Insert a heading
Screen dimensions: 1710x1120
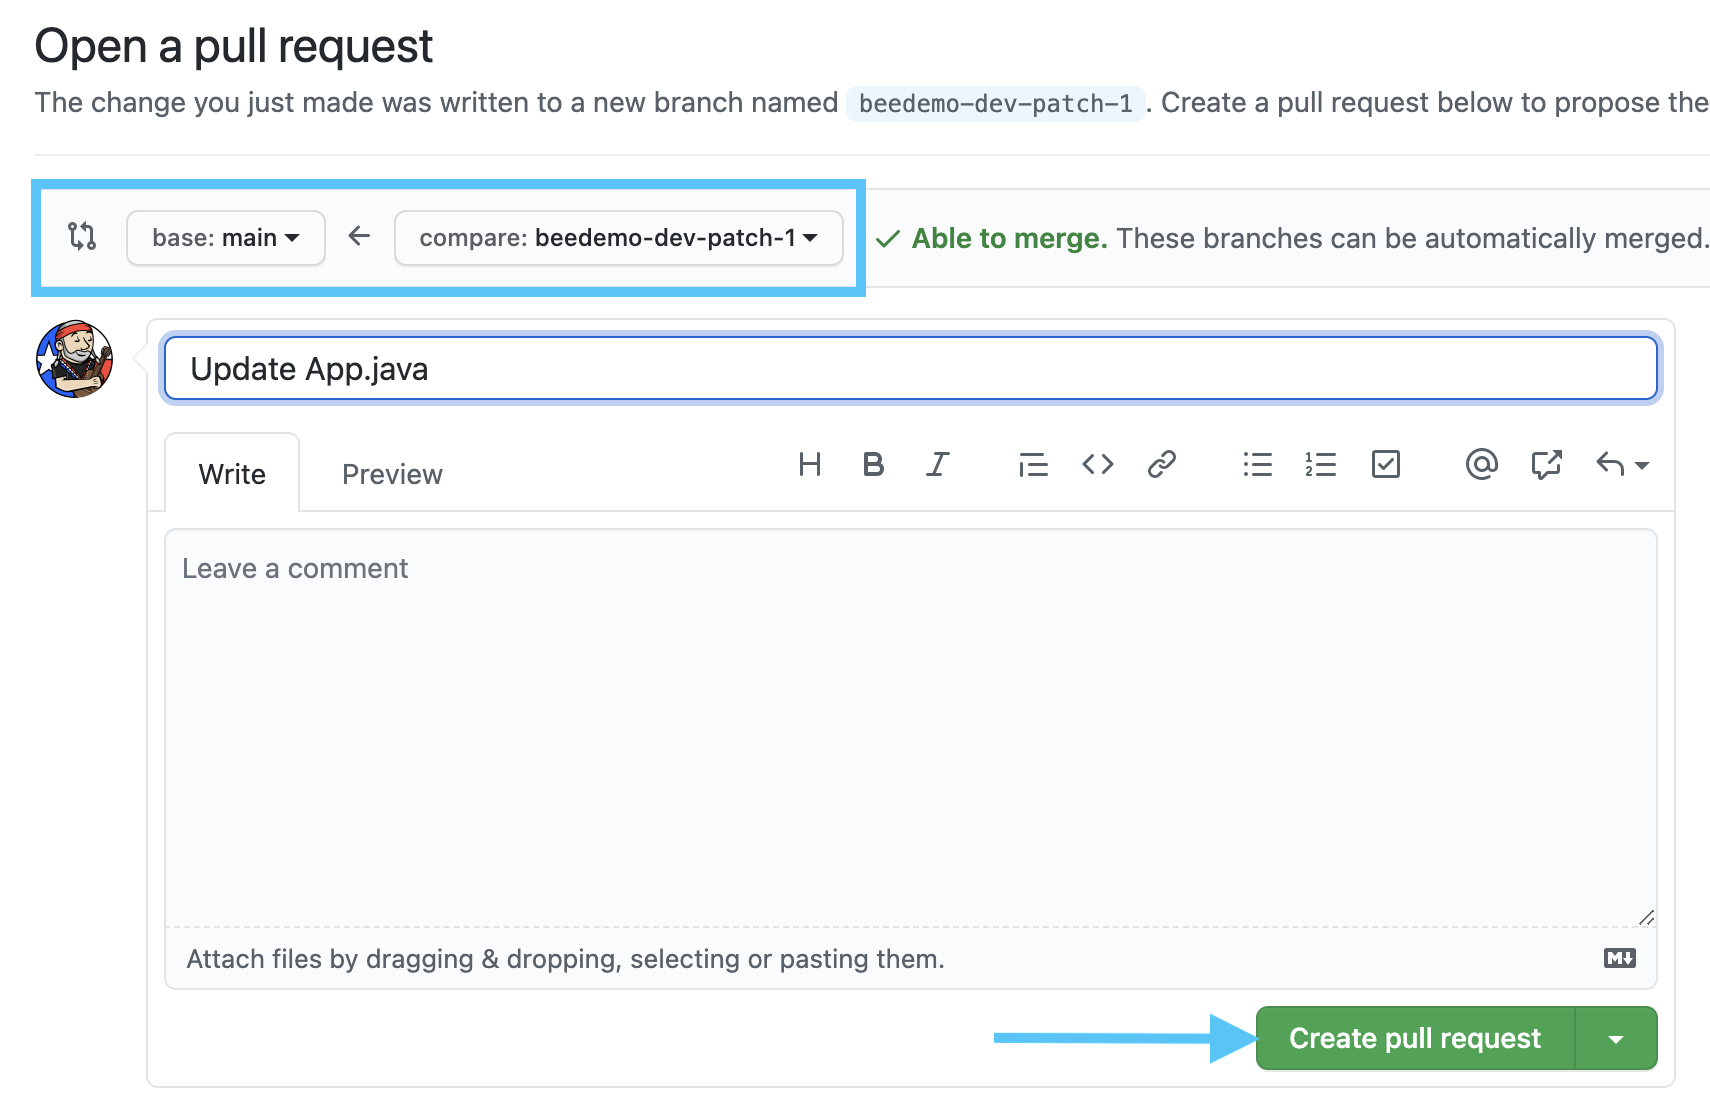[x=810, y=464]
